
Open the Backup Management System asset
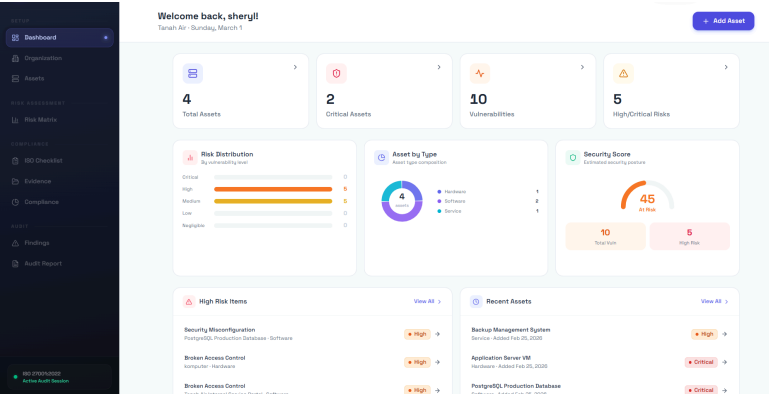coord(600,334)
